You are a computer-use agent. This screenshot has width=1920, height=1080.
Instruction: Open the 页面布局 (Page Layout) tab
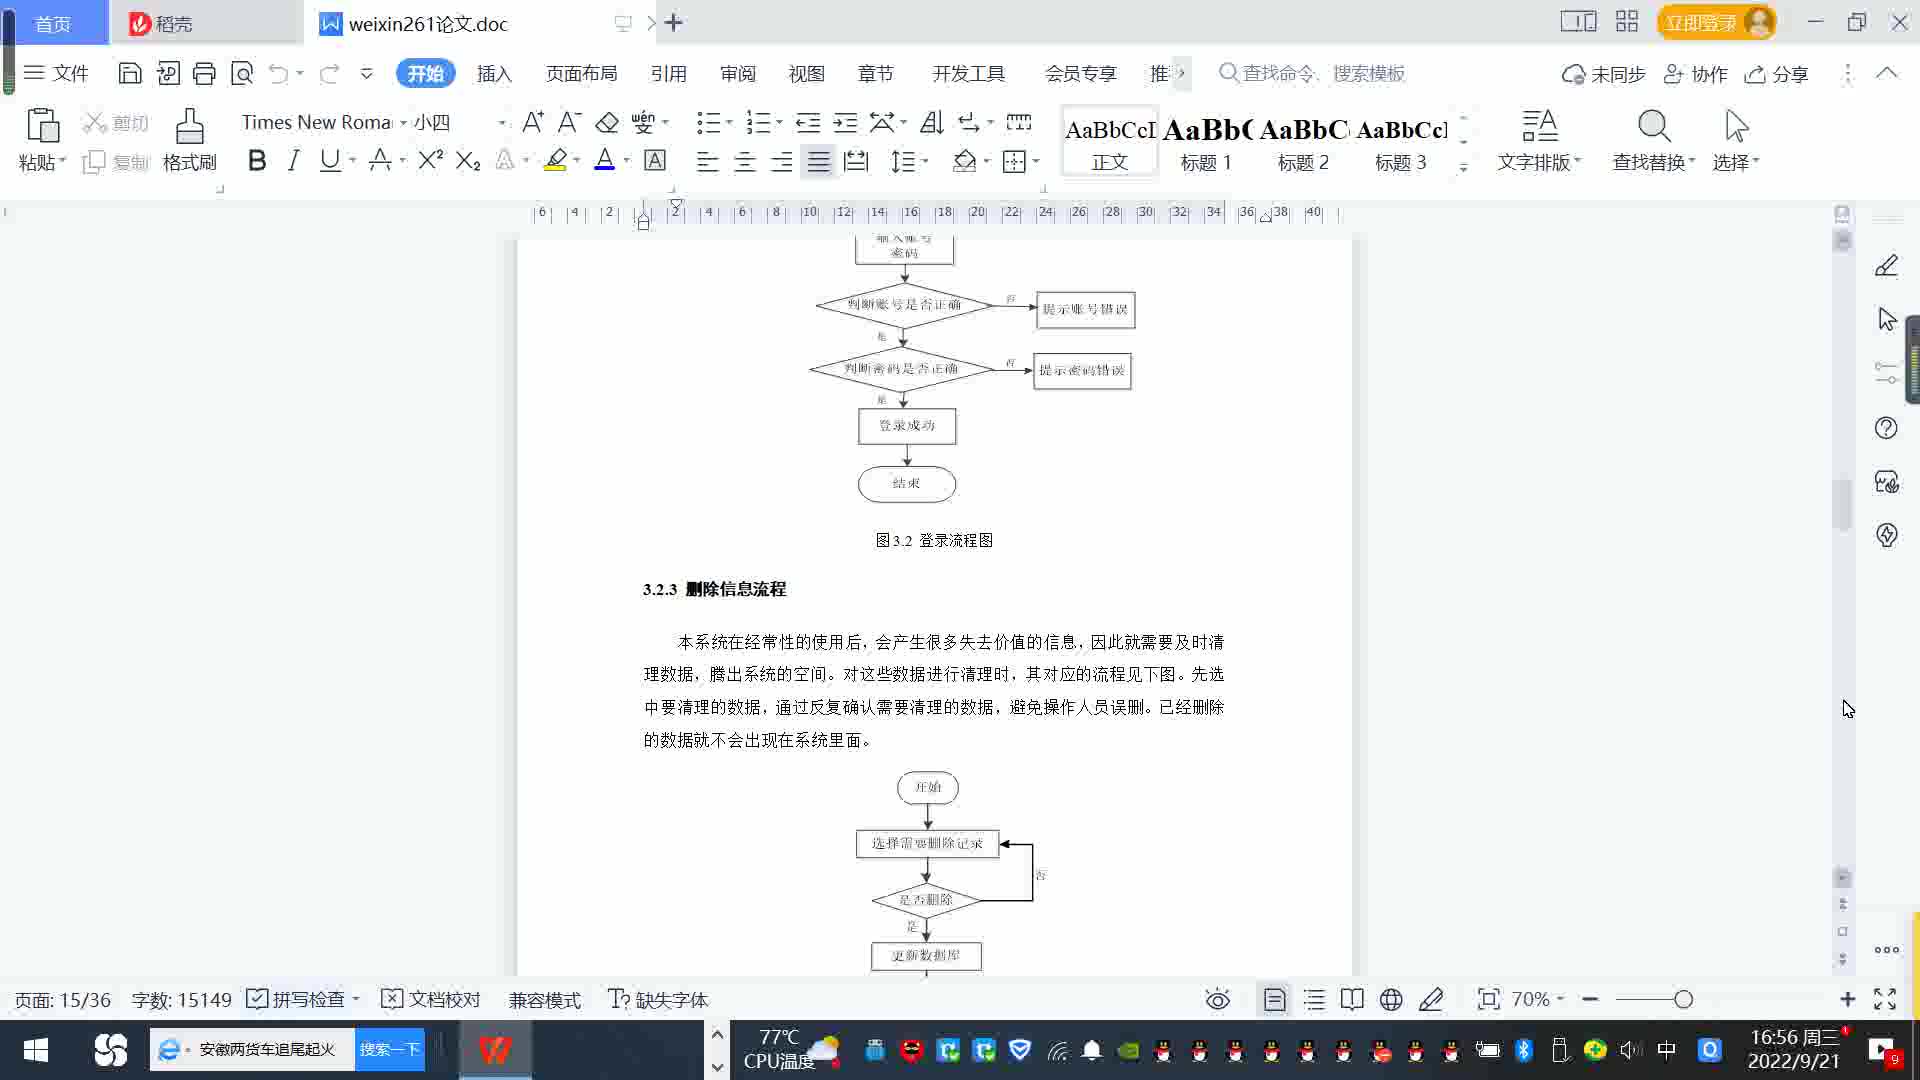pos(581,73)
